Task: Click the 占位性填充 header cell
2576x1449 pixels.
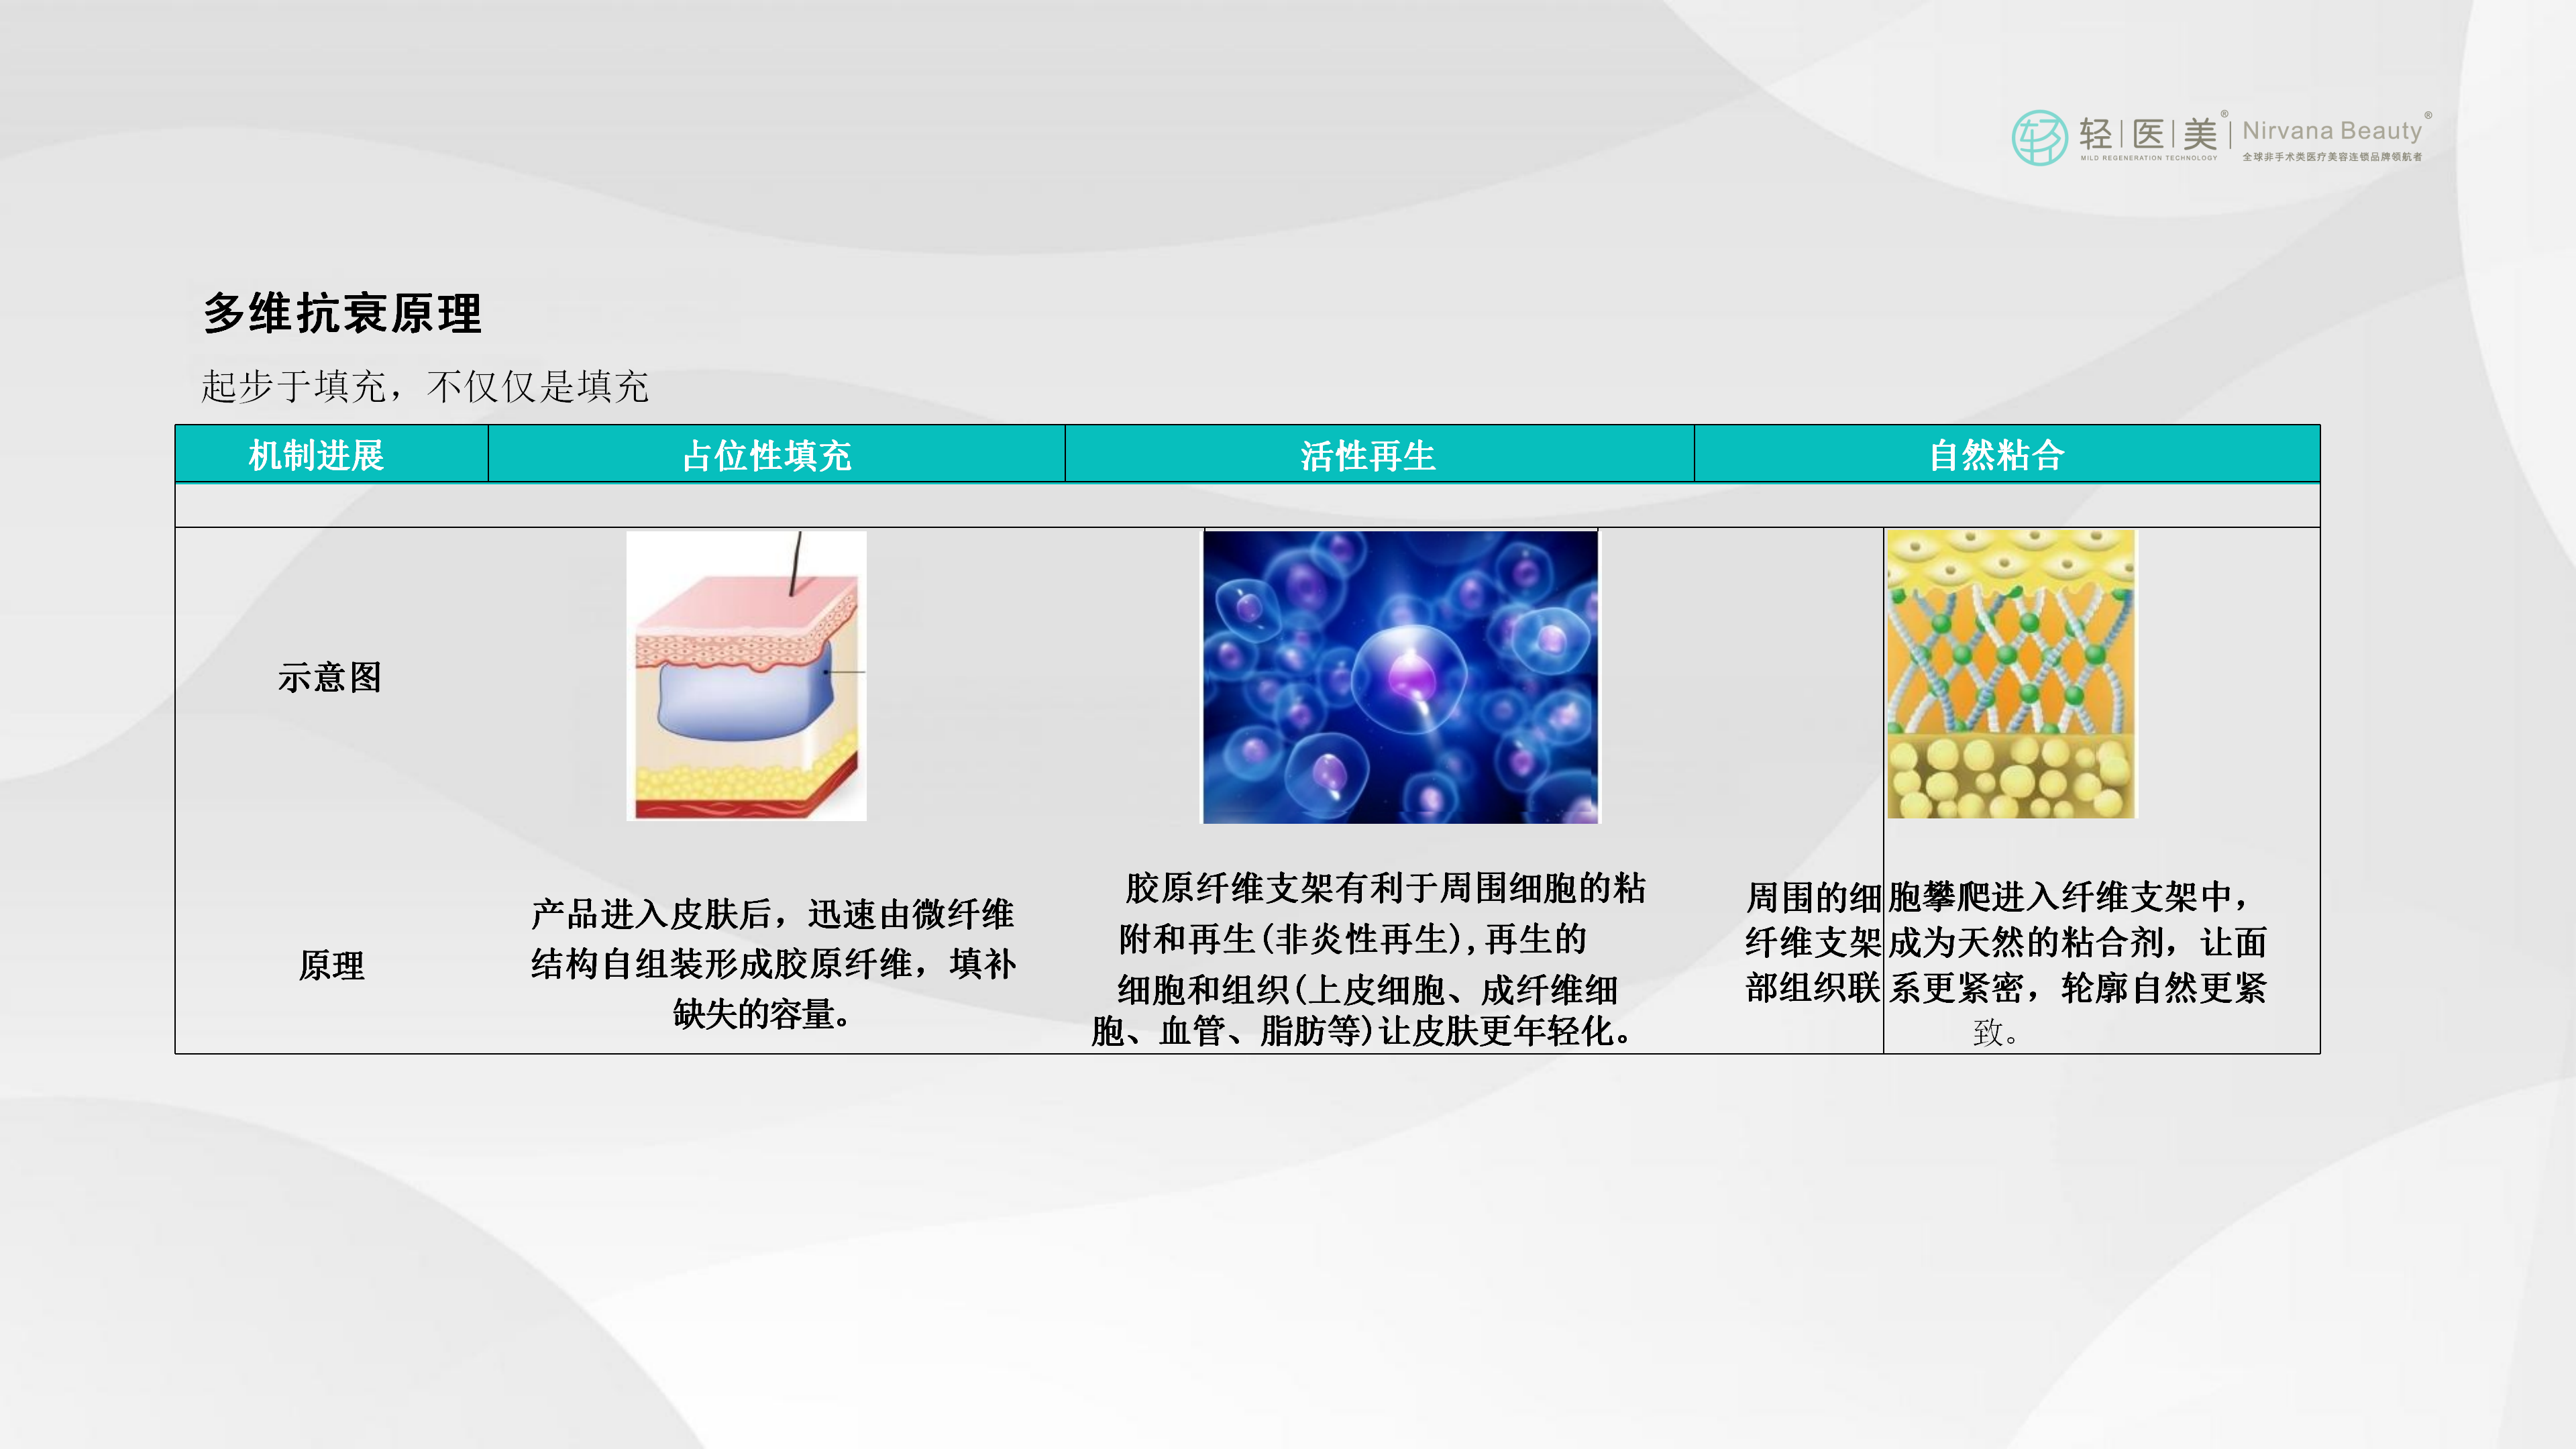Action: [776, 455]
